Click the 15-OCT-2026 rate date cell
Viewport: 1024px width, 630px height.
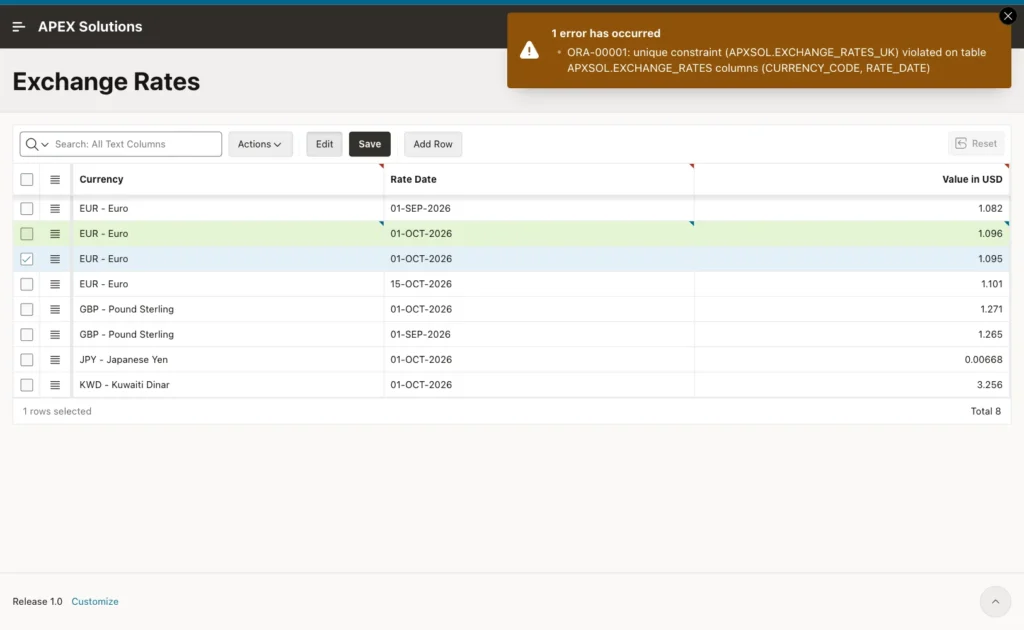click(x=539, y=285)
